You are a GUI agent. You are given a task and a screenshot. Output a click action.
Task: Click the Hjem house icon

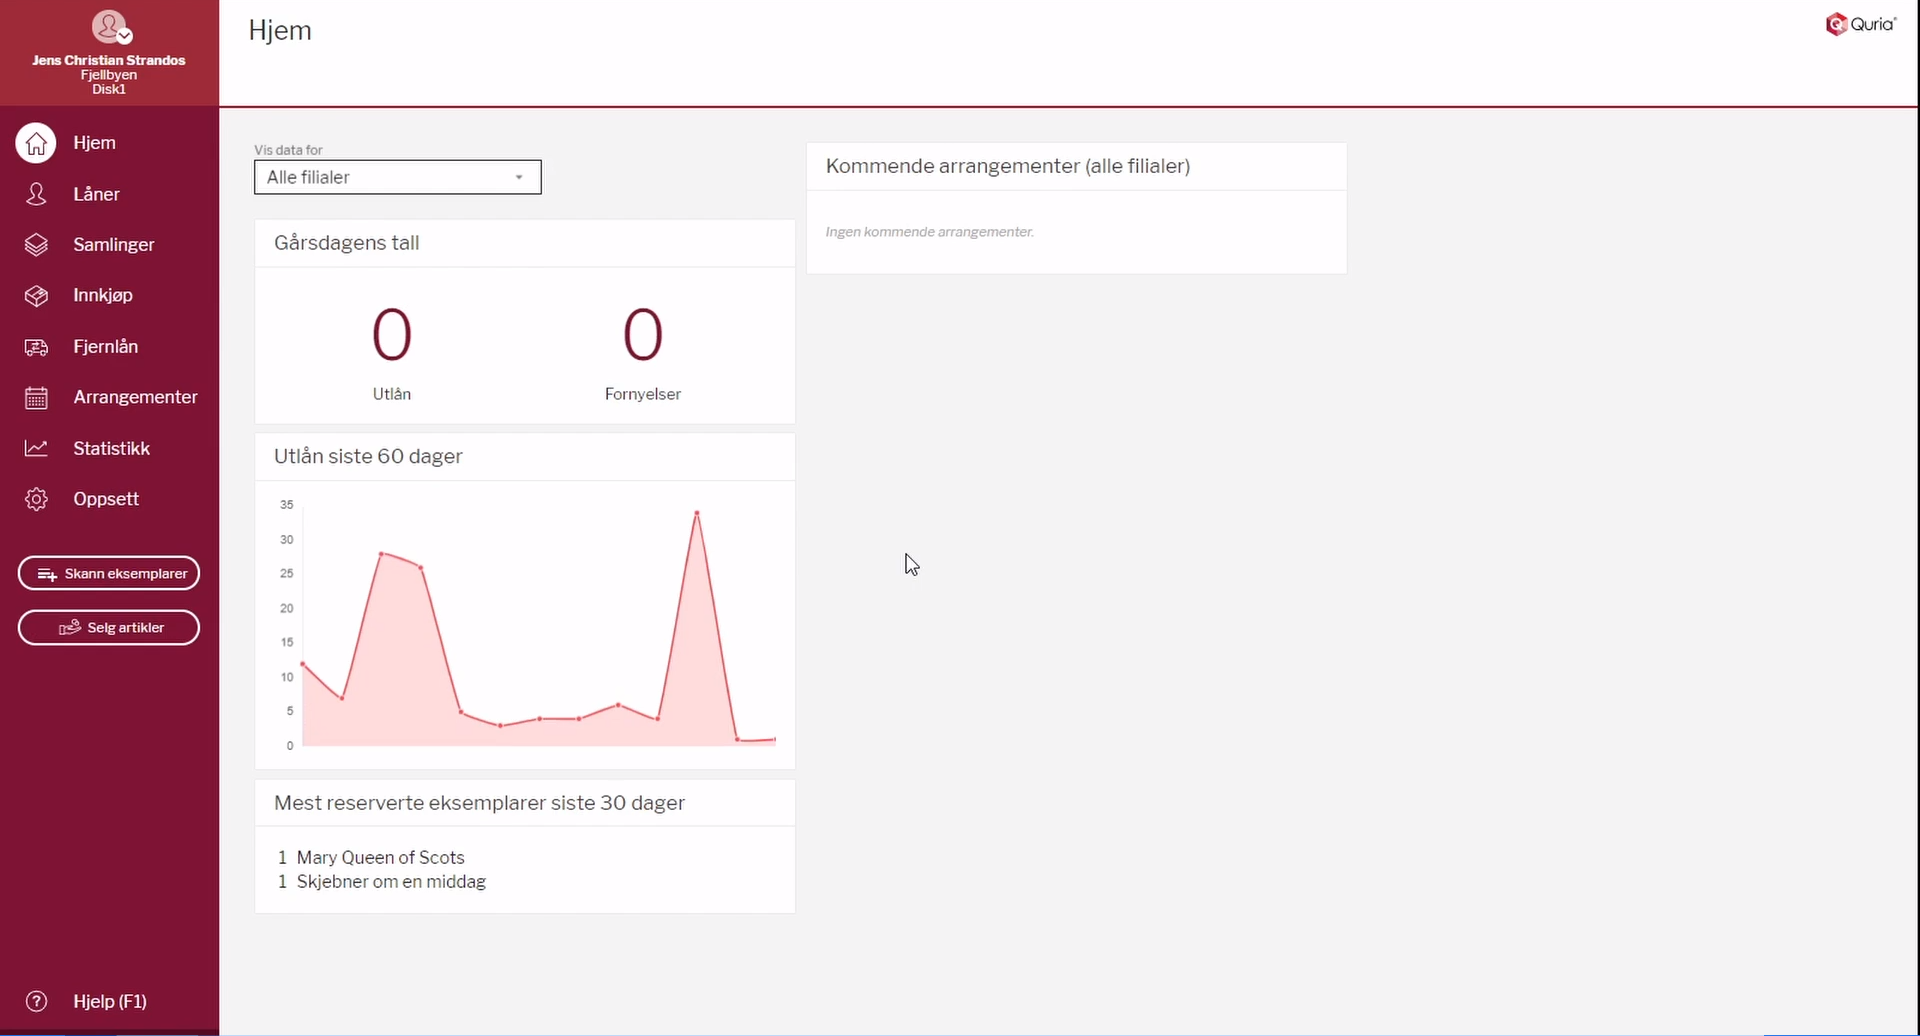click(36, 143)
